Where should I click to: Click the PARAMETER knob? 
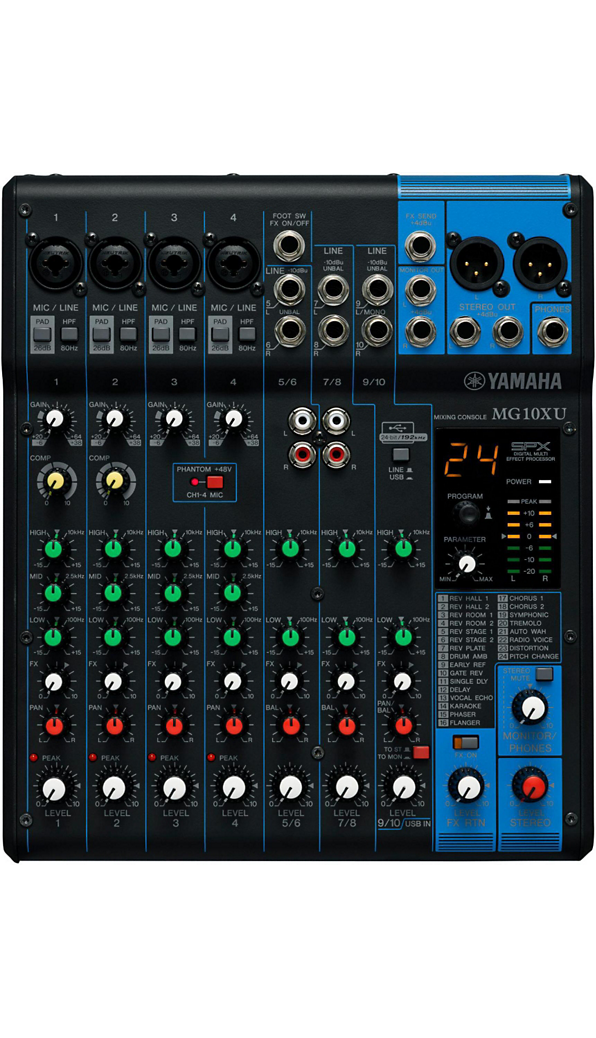[466, 563]
